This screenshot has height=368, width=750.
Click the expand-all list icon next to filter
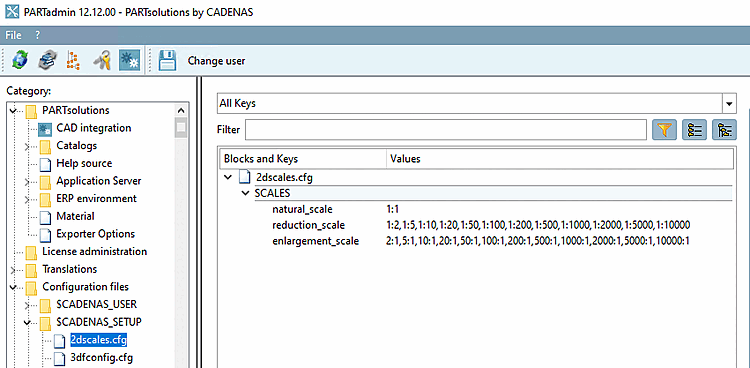tap(695, 130)
